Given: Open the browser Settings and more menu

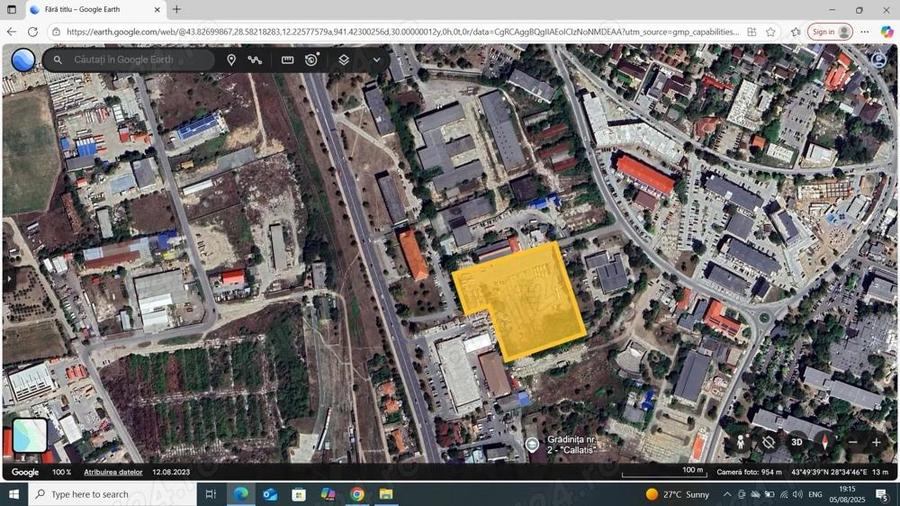Looking at the screenshot, I should pyautogui.click(x=865, y=32).
